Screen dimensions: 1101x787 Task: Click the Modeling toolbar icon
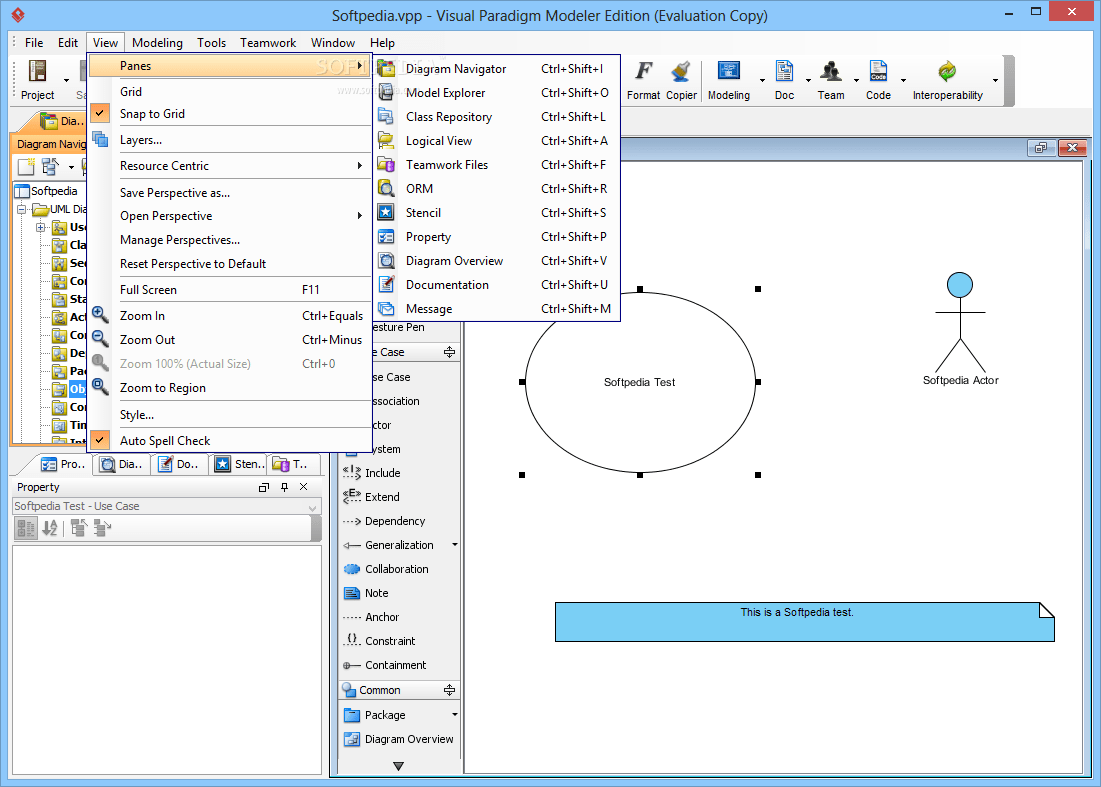tap(728, 71)
